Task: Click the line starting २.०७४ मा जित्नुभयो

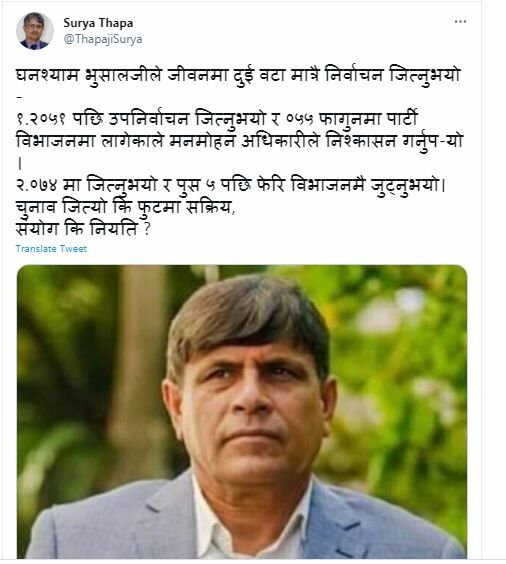Action: pos(231,186)
